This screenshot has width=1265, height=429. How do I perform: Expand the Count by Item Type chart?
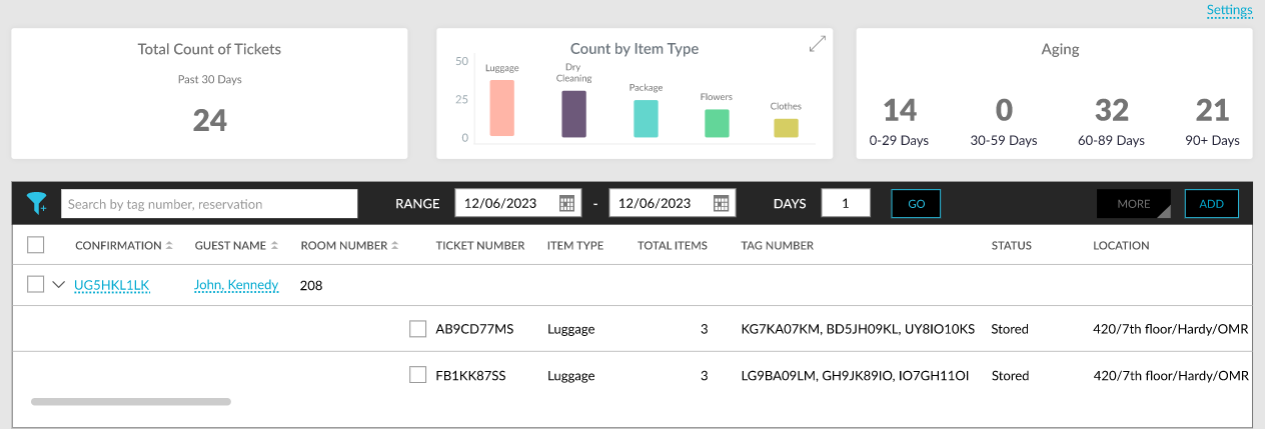(x=817, y=44)
